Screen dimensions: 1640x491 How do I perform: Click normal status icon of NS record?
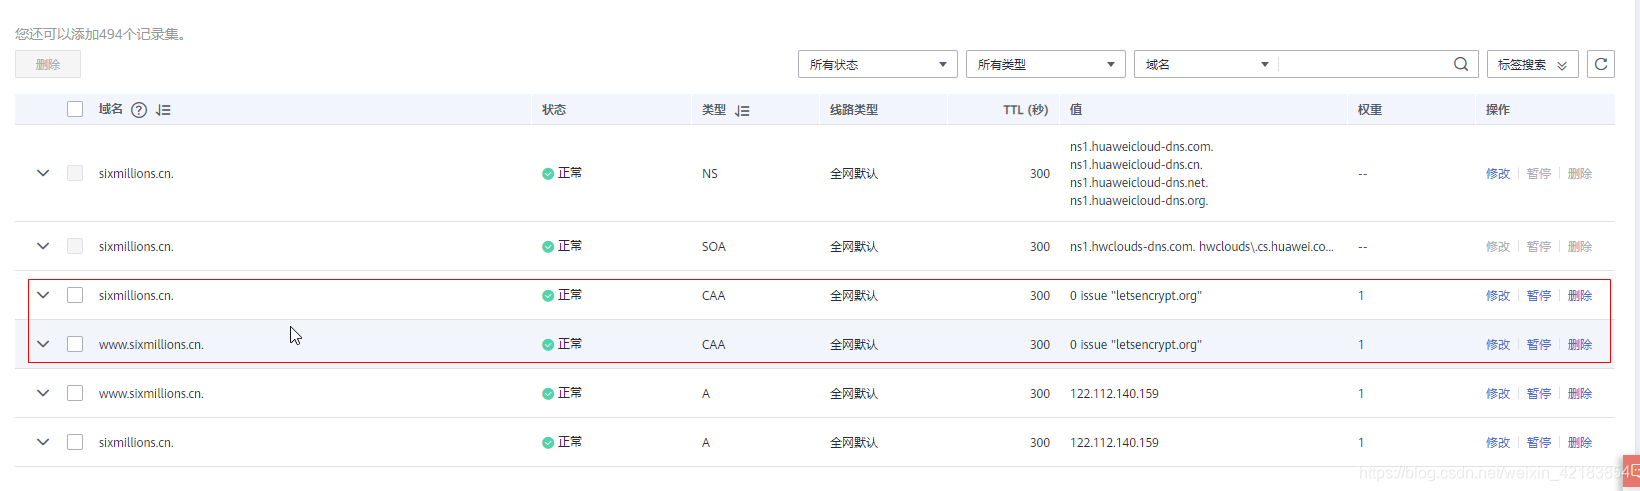548,174
